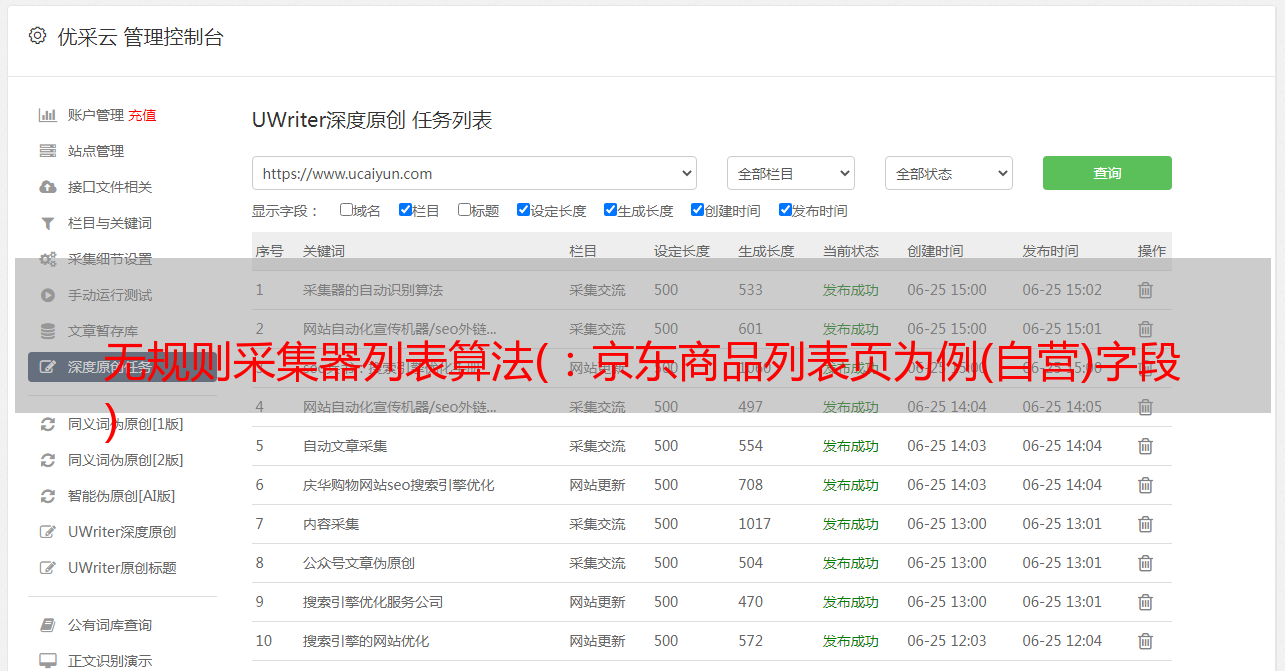
Task: Expand the 全部栏目 dropdown
Action: tap(790, 173)
